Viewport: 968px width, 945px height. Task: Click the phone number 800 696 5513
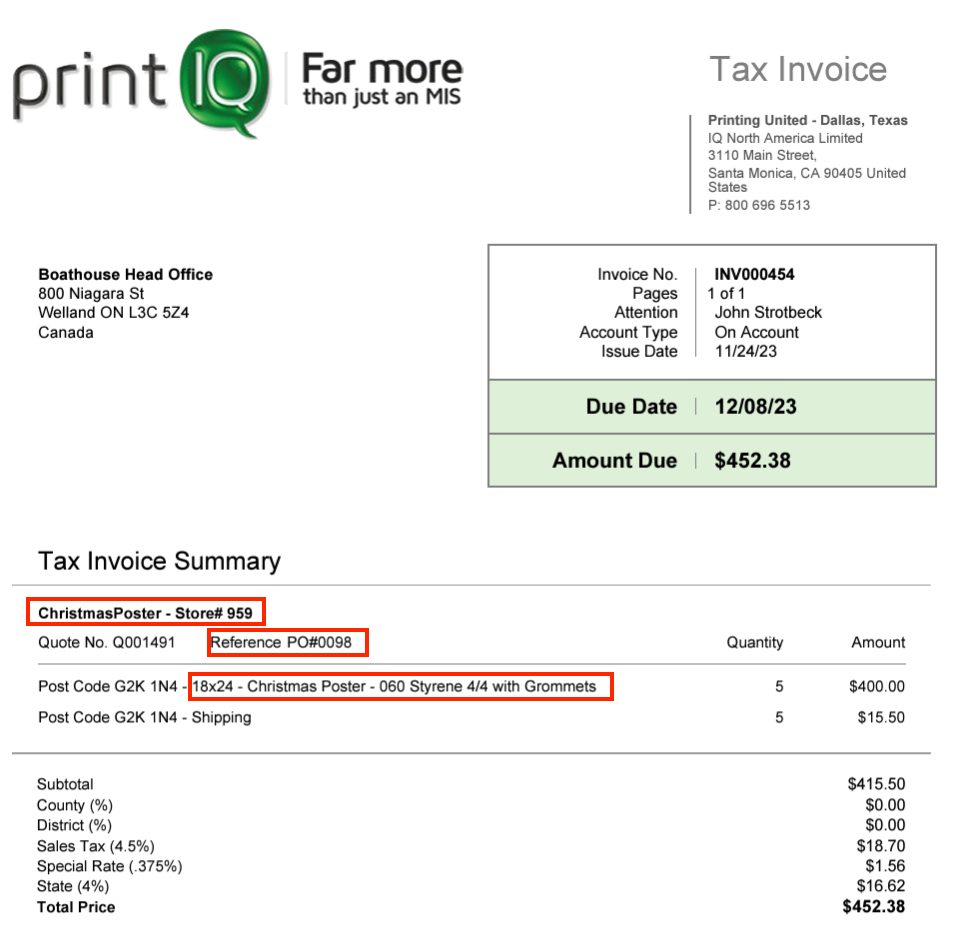tap(759, 205)
